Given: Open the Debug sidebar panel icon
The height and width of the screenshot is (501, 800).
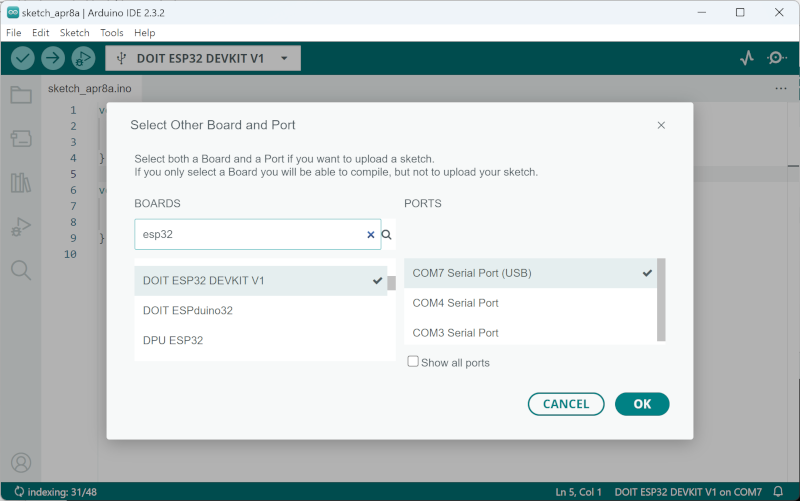Looking at the screenshot, I should [x=21, y=227].
